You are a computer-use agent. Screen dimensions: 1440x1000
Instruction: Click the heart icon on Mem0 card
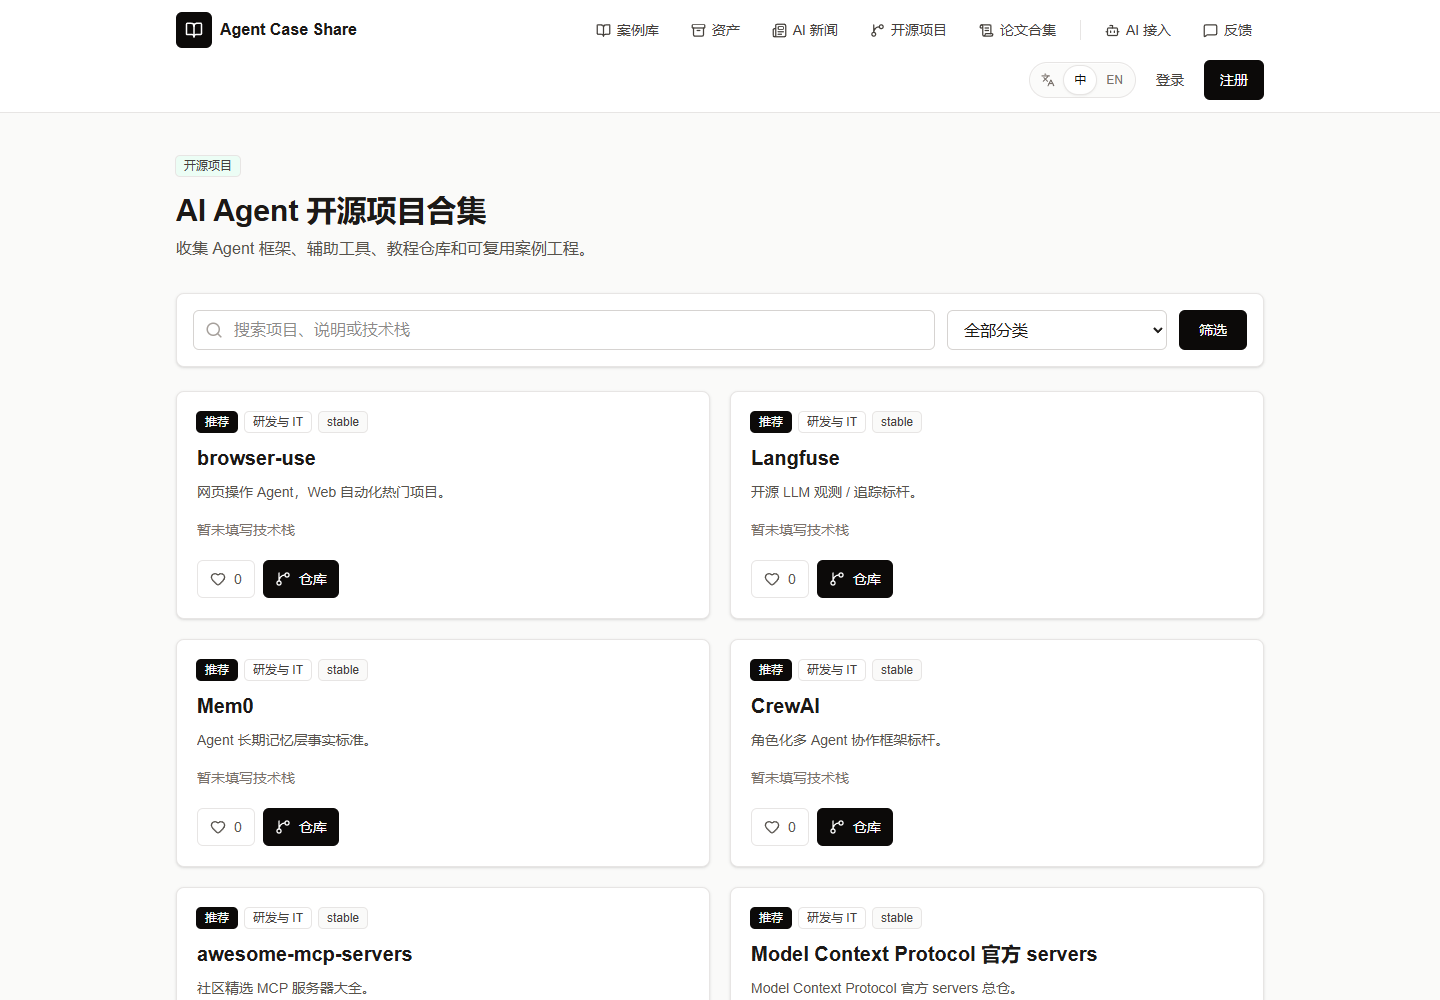(x=218, y=827)
